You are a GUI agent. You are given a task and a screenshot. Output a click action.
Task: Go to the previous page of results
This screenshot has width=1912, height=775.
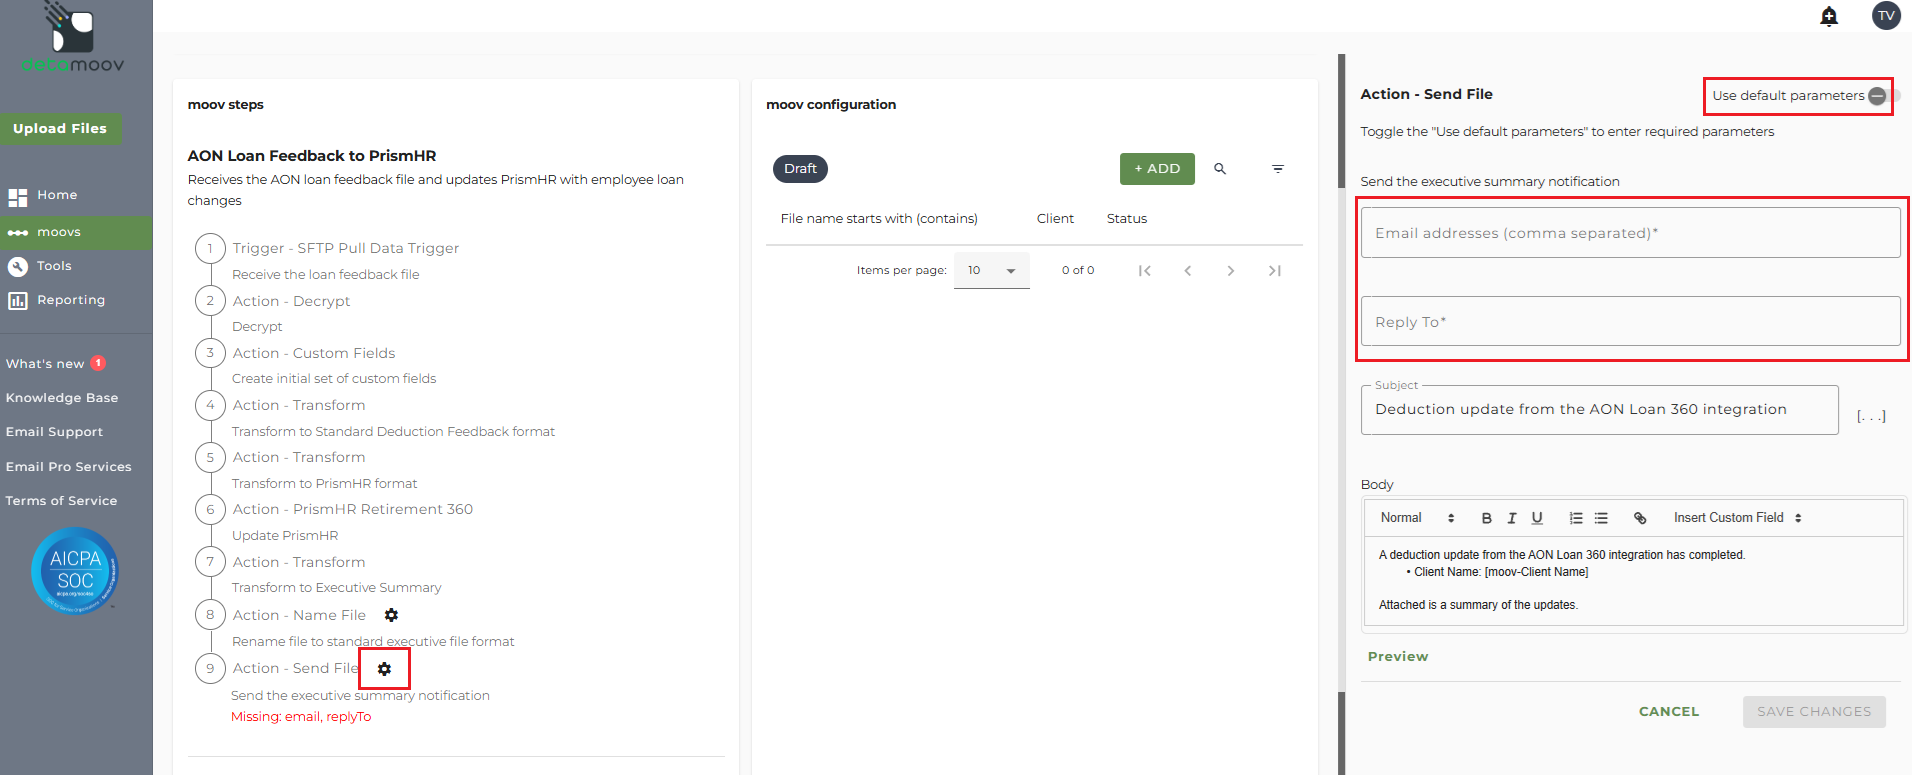pos(1188,271)
